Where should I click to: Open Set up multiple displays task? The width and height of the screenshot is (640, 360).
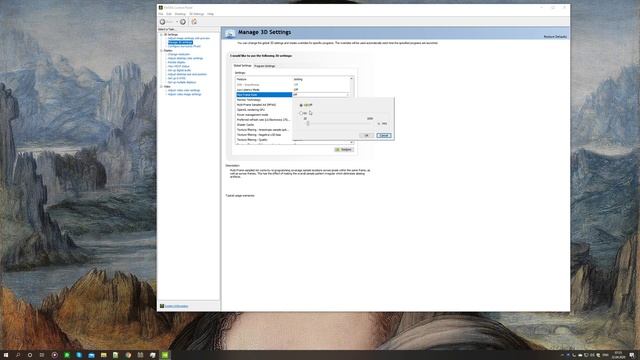[x=182, y=82]
